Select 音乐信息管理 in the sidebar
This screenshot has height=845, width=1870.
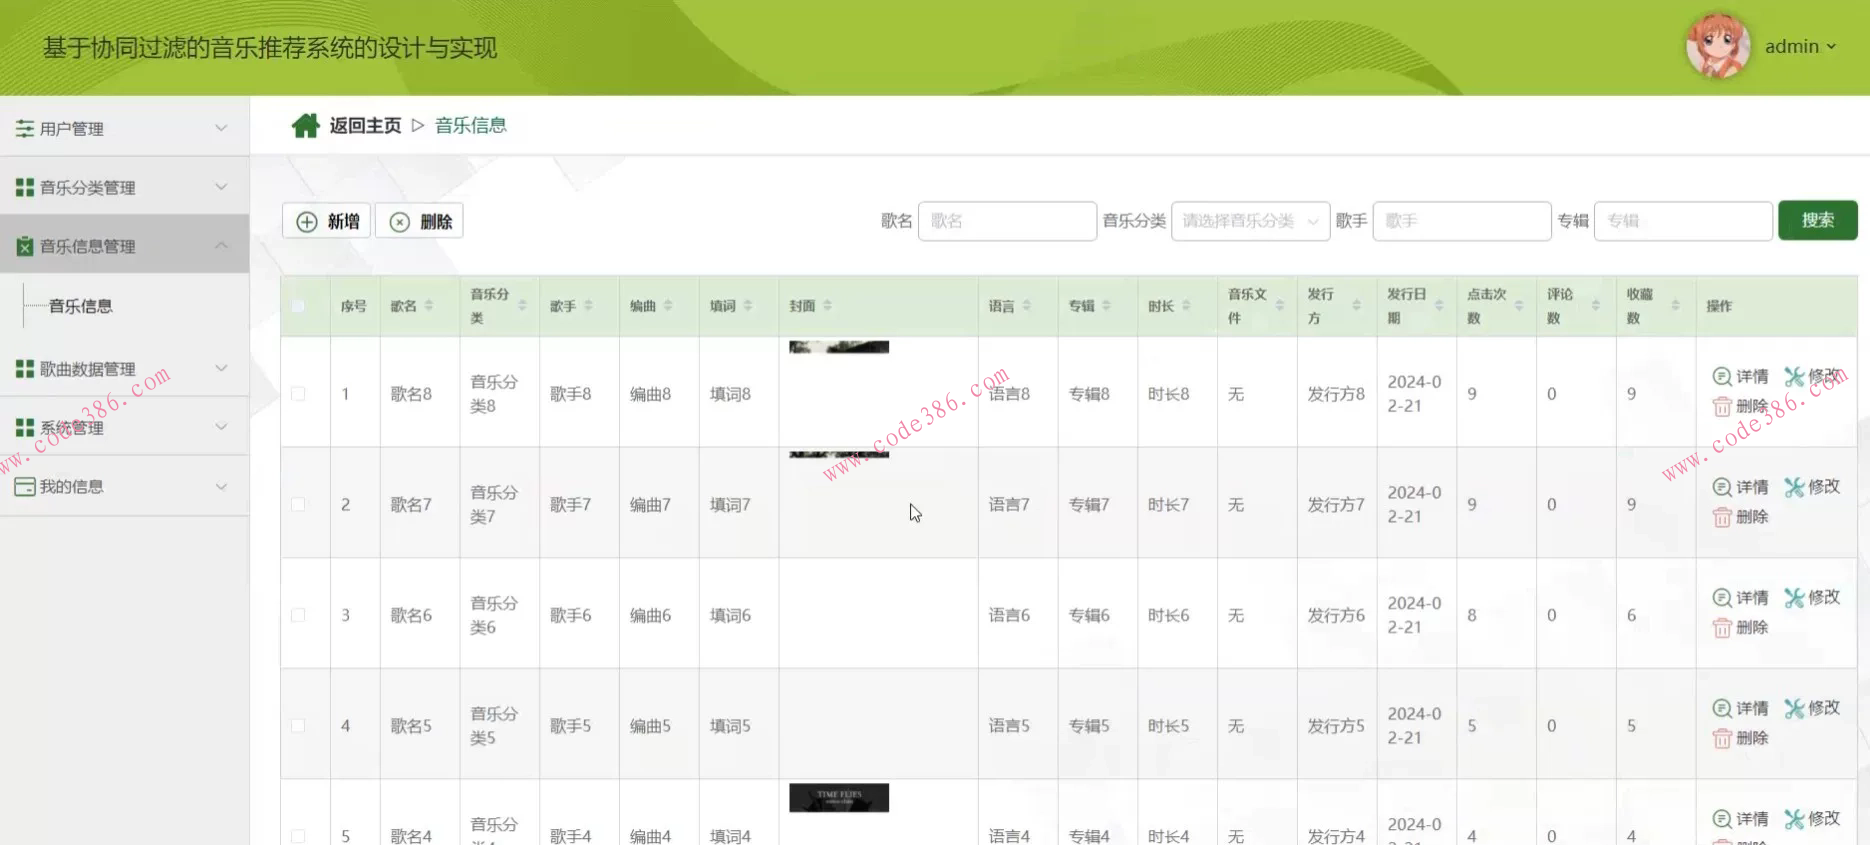coord(124,246)
